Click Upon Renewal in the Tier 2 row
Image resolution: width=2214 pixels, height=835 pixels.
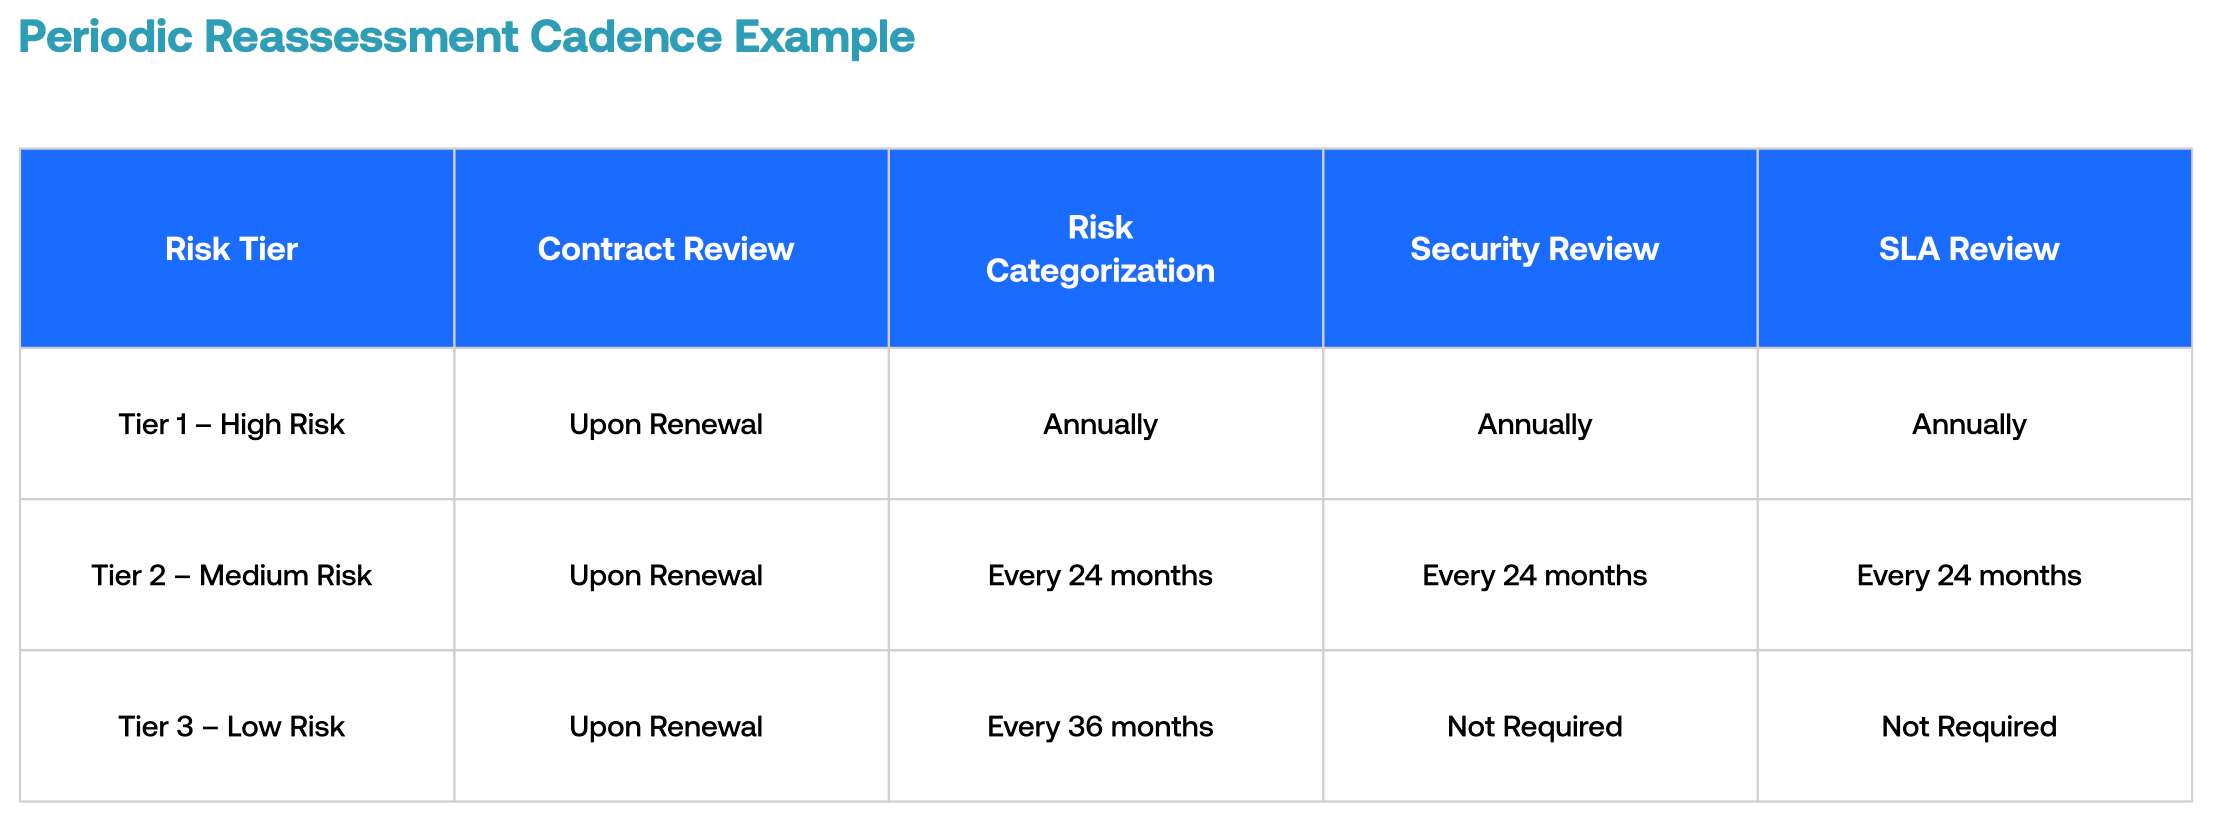pyautogui.click(x=666, y=575)
